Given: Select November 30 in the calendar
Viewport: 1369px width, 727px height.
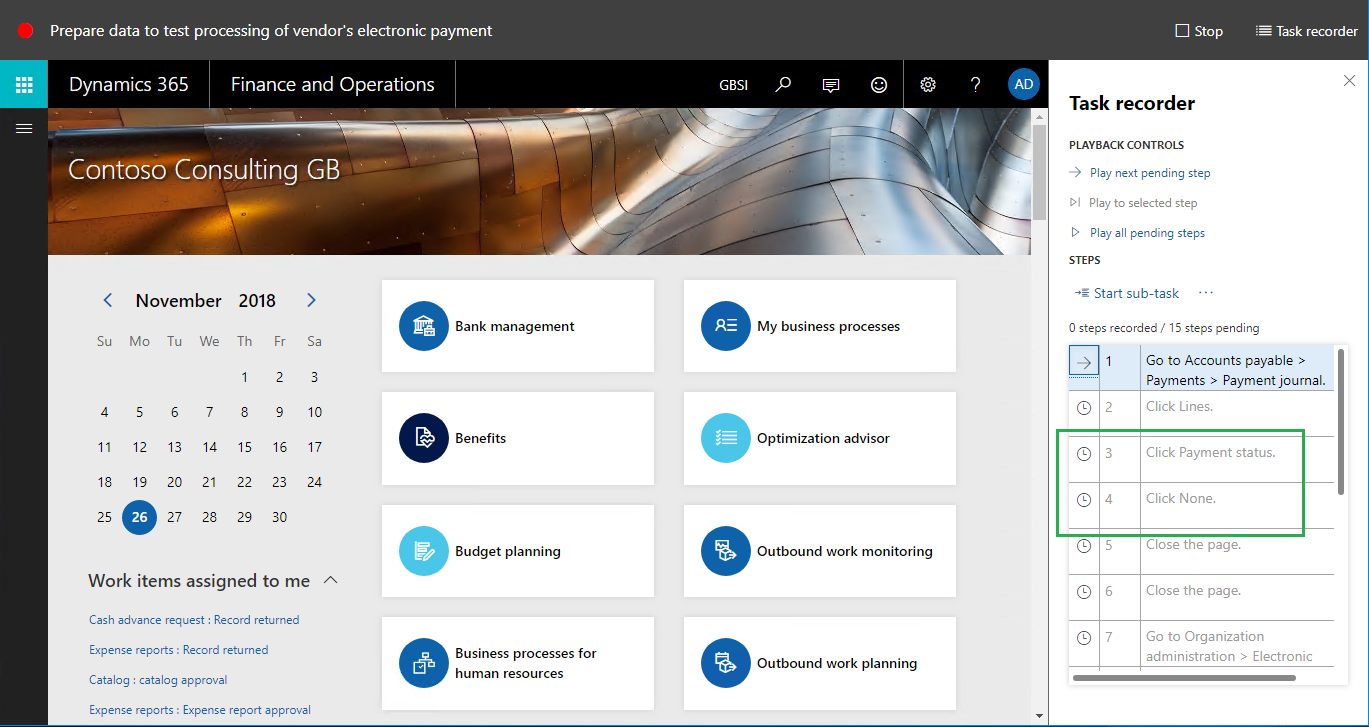Looking at the screenshot, I should (279, 517).
